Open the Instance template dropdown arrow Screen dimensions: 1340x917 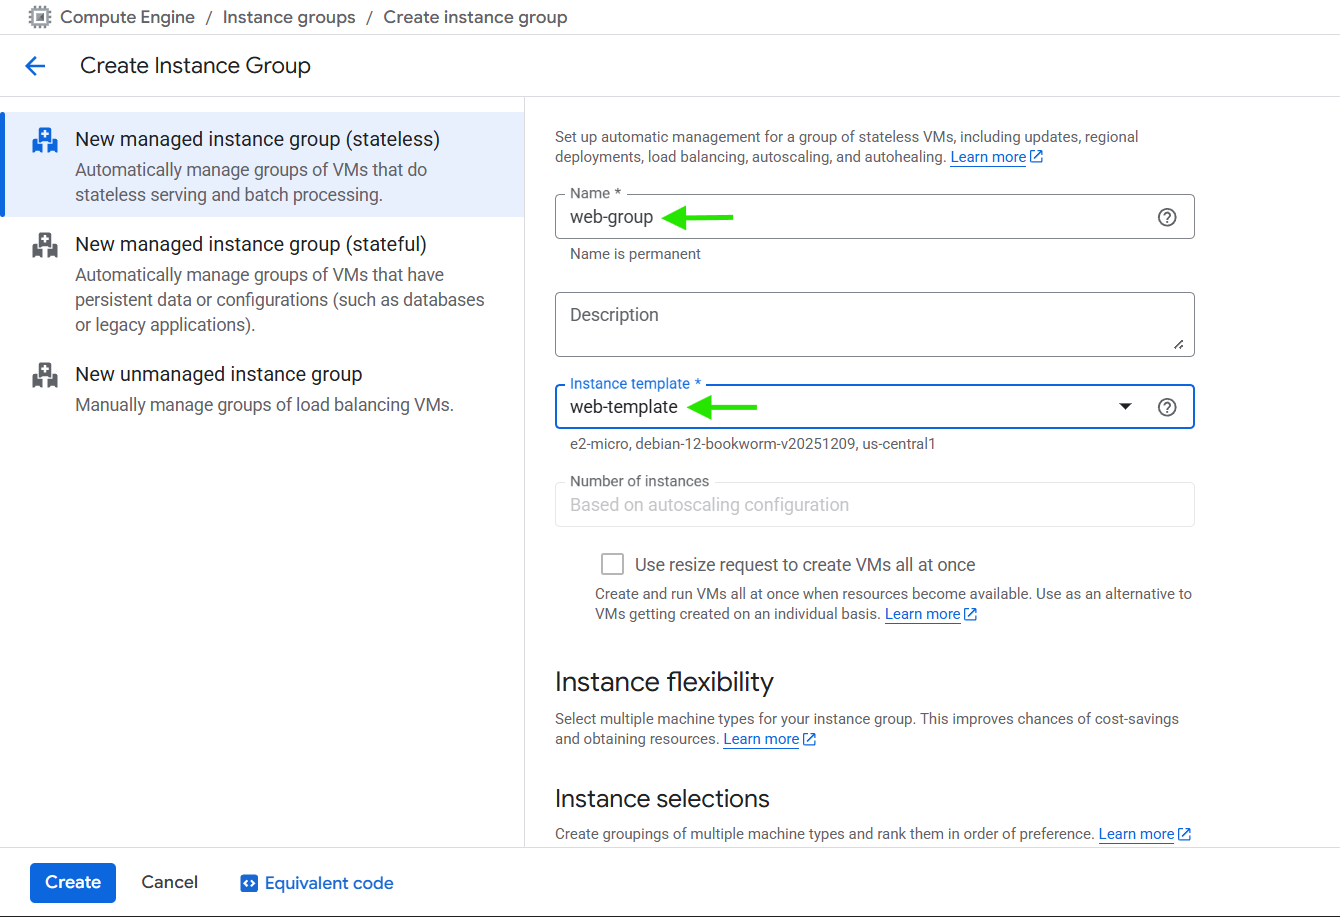[x=1125, y=407]
